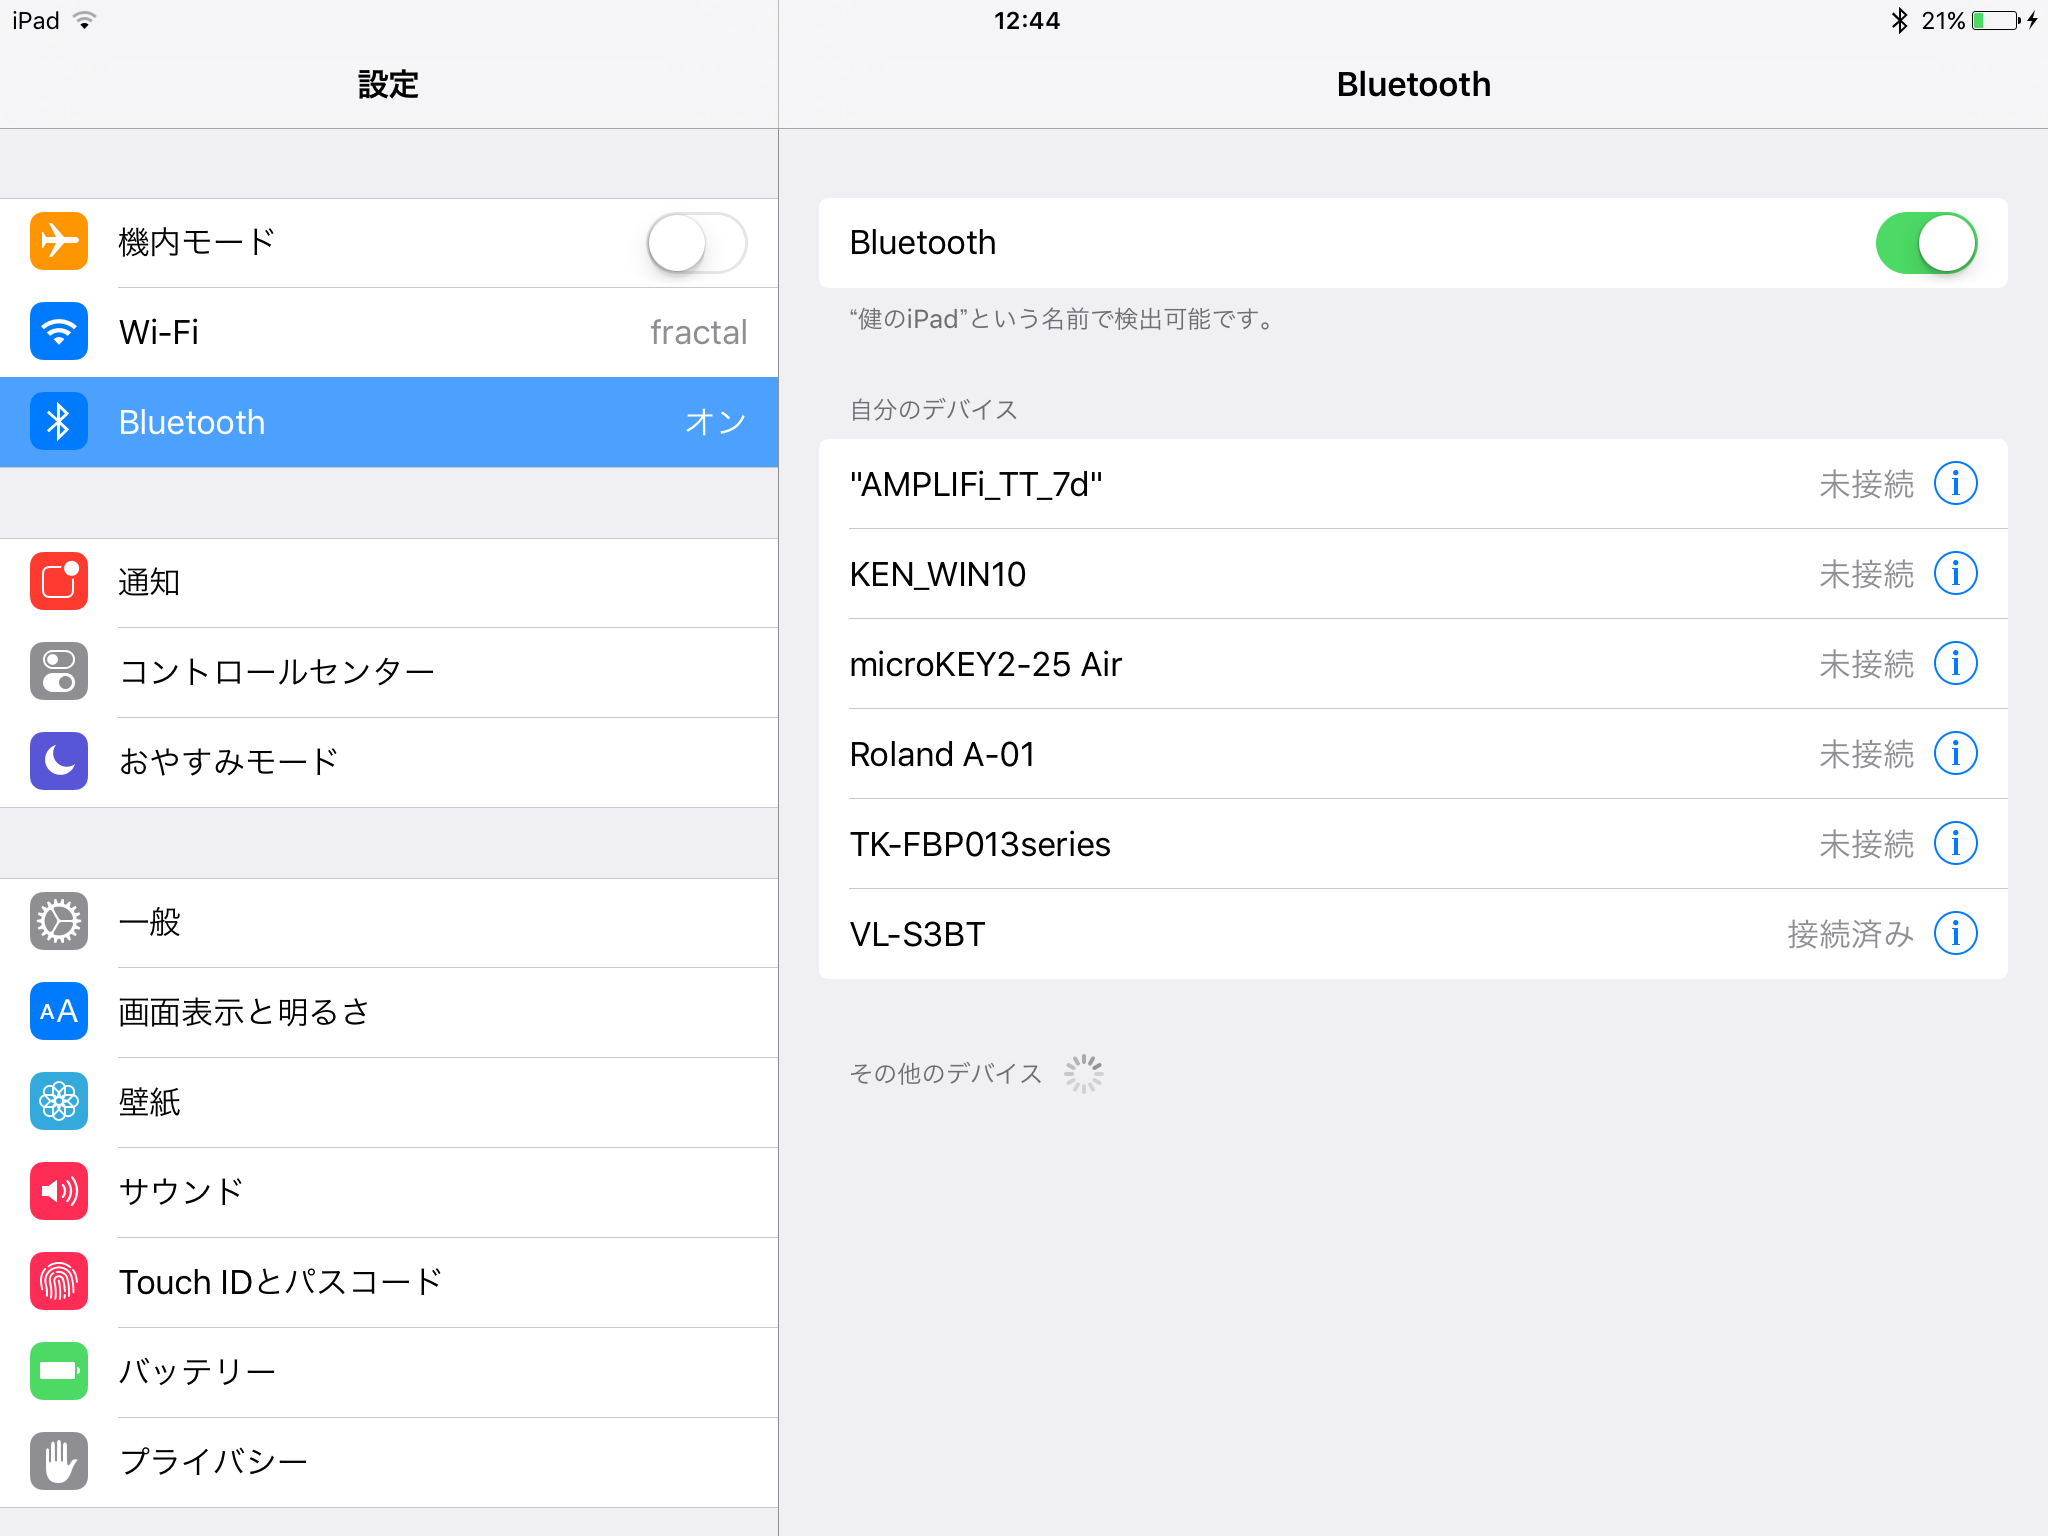Tap the connected VL-S3BT device row

1413,934
